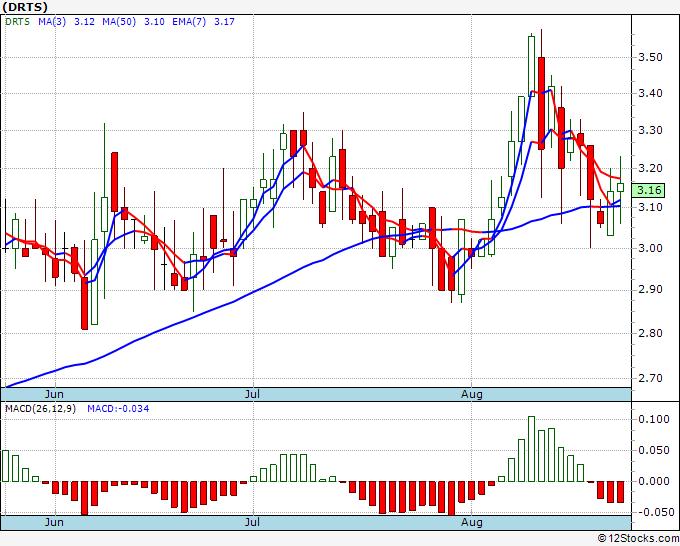Click the 3.00 price axis label
Screen dimensions: 680x546
coord(650,248)
